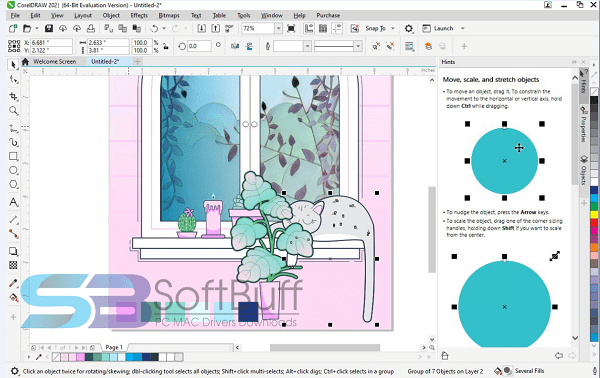
Task: Click the X position input field
Action: pos(51,42)
